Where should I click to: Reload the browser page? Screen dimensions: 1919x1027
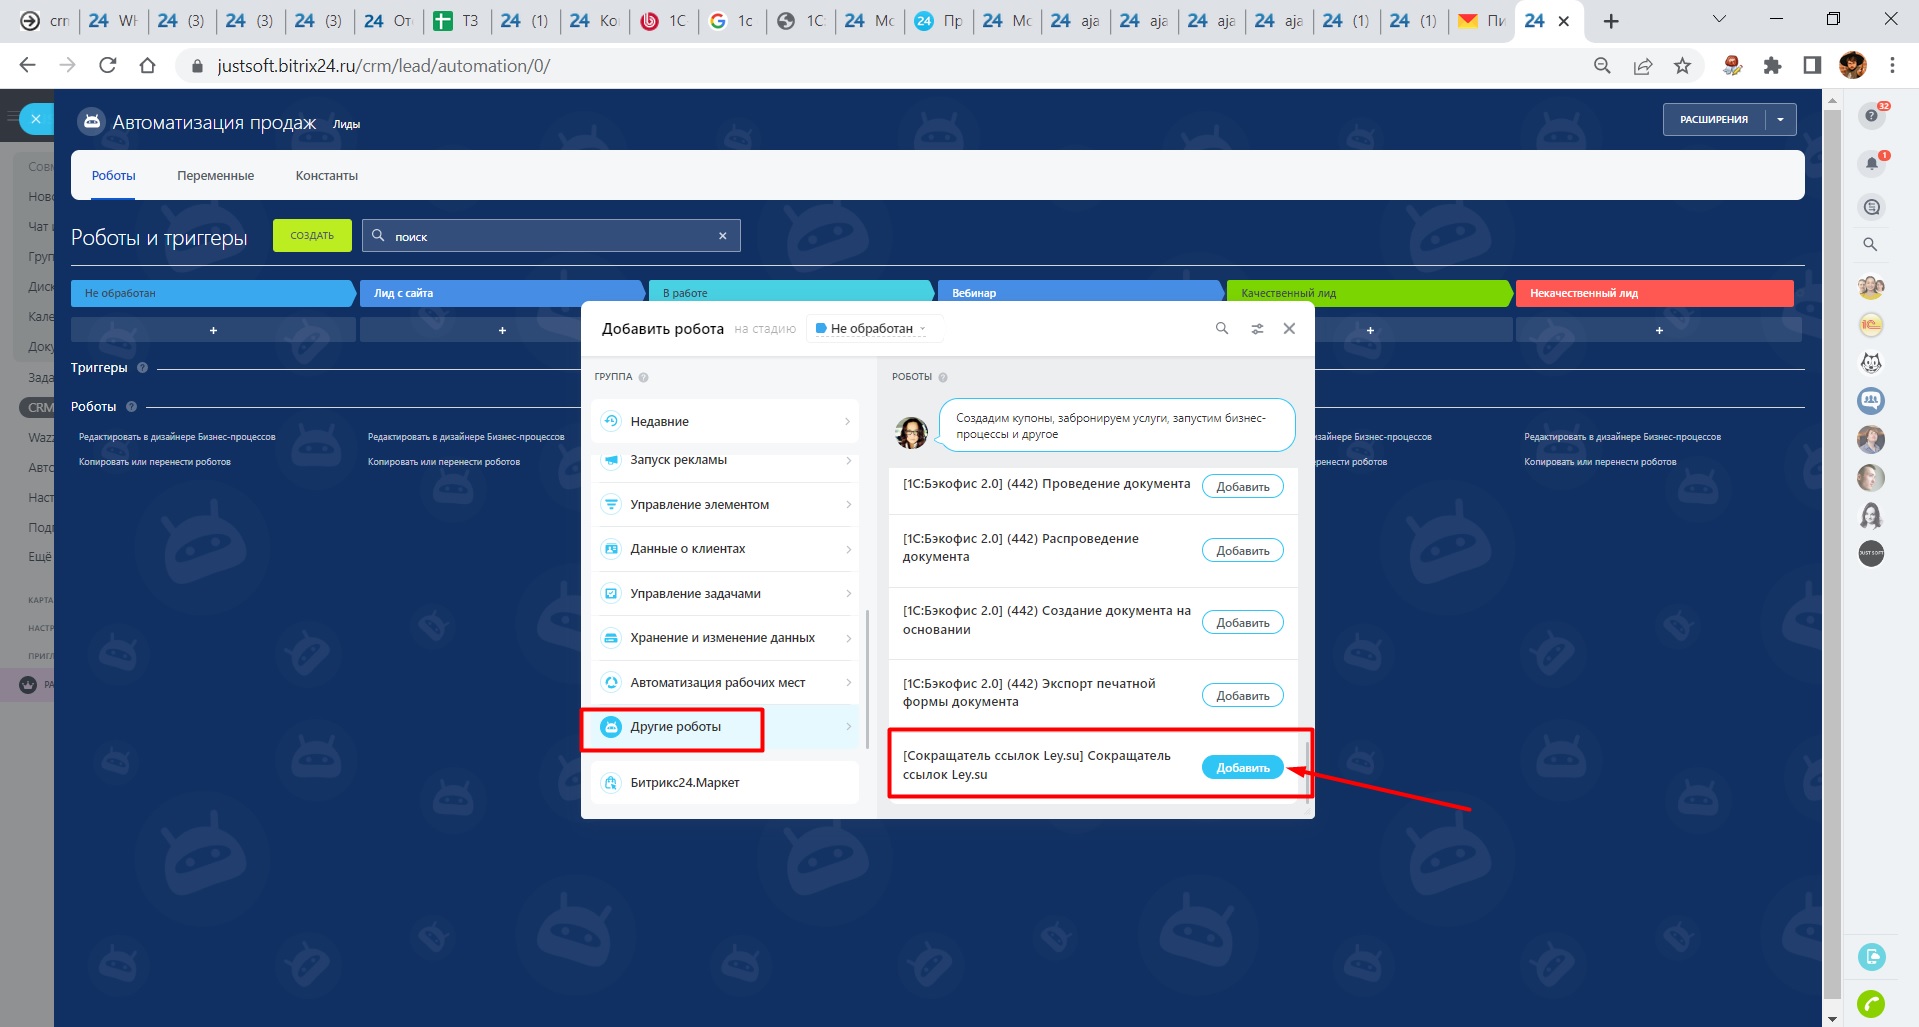click(107, 66)
